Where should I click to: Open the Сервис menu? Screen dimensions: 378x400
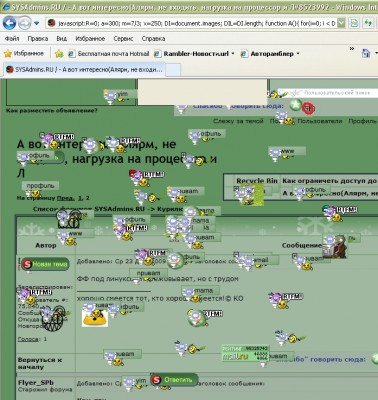[x=123, y=39]
